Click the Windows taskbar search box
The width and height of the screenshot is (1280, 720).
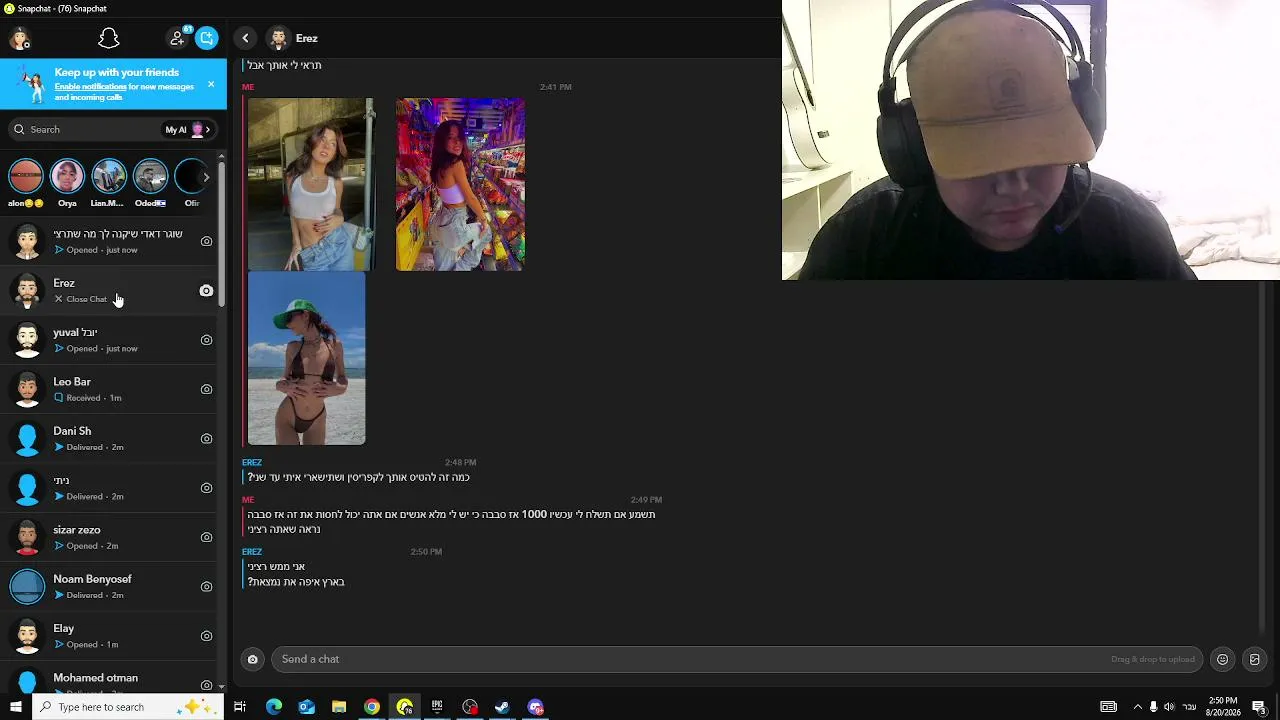click(x=127, y=707)
